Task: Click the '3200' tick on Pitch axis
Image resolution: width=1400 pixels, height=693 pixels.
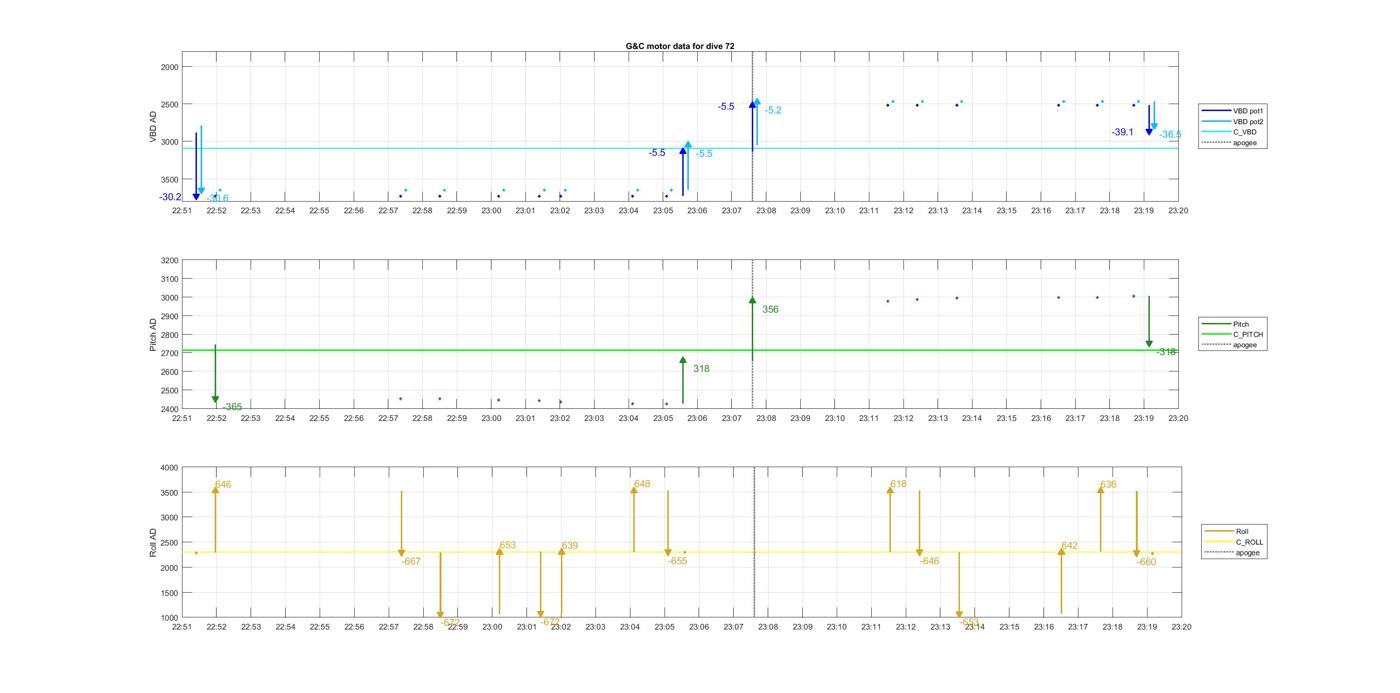Action: (168, 260)
